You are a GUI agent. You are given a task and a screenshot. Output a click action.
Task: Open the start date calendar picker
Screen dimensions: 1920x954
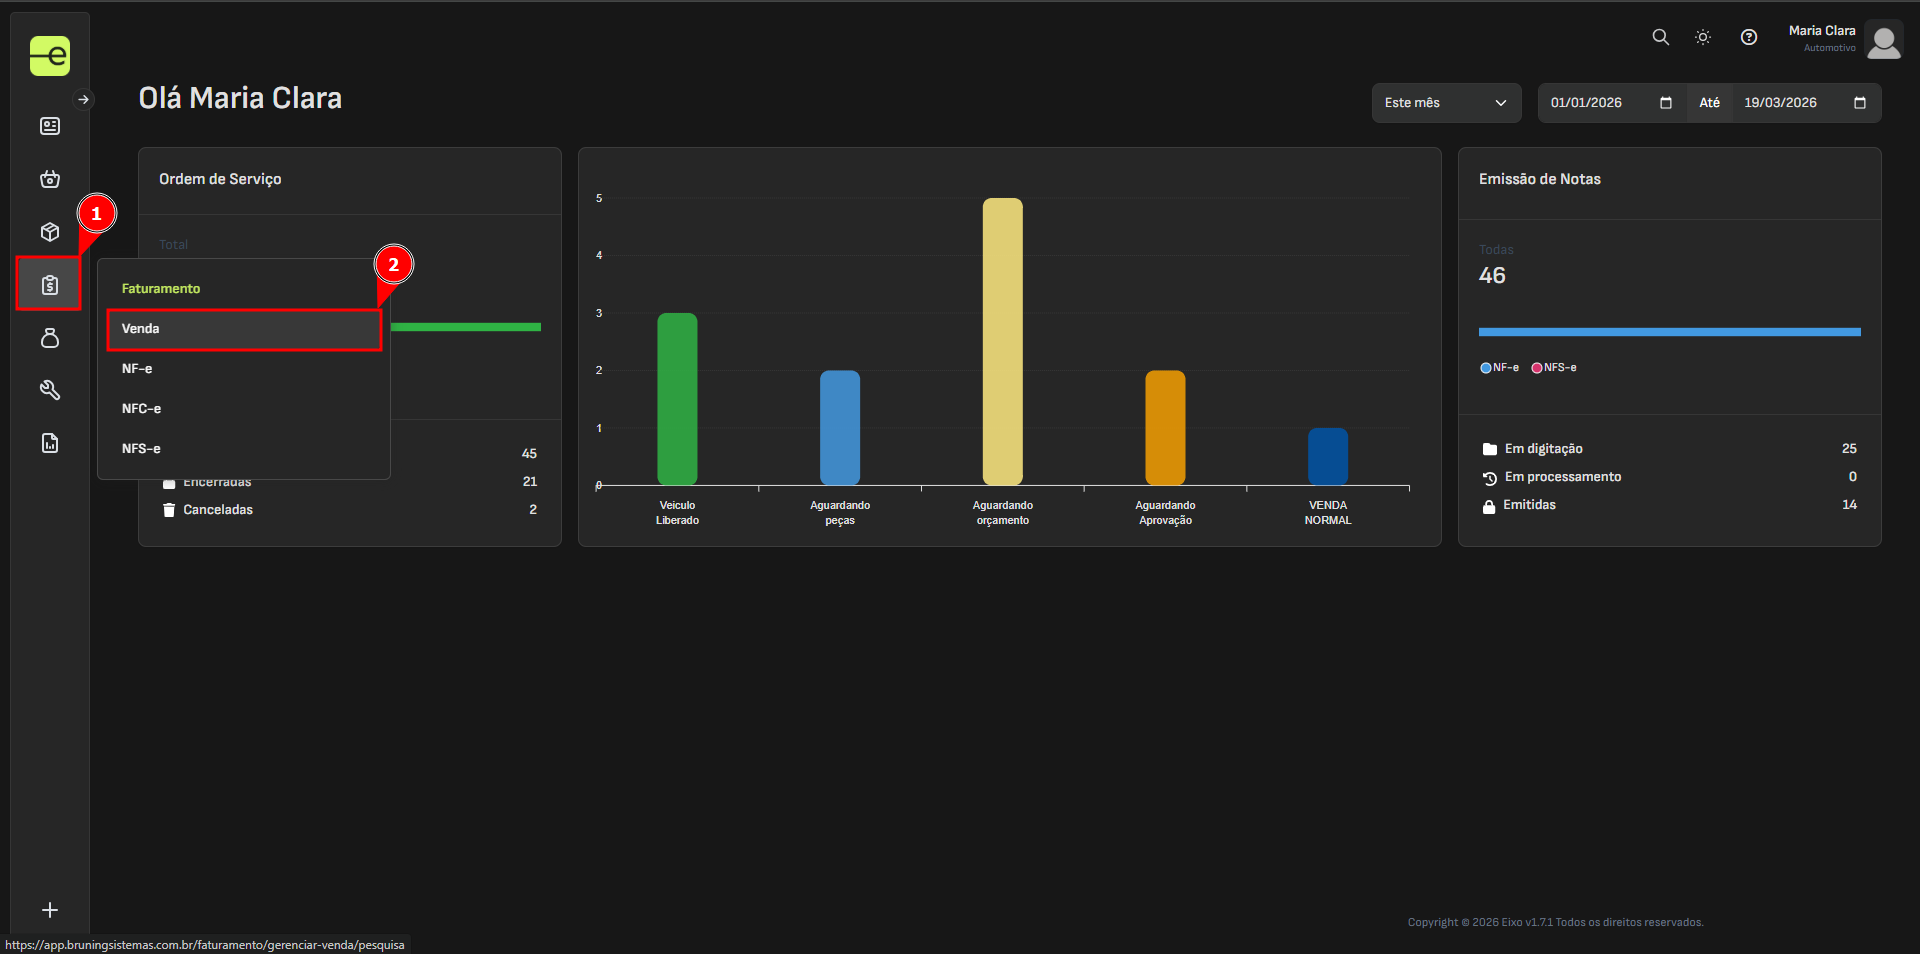click(x=1665, y=103)
